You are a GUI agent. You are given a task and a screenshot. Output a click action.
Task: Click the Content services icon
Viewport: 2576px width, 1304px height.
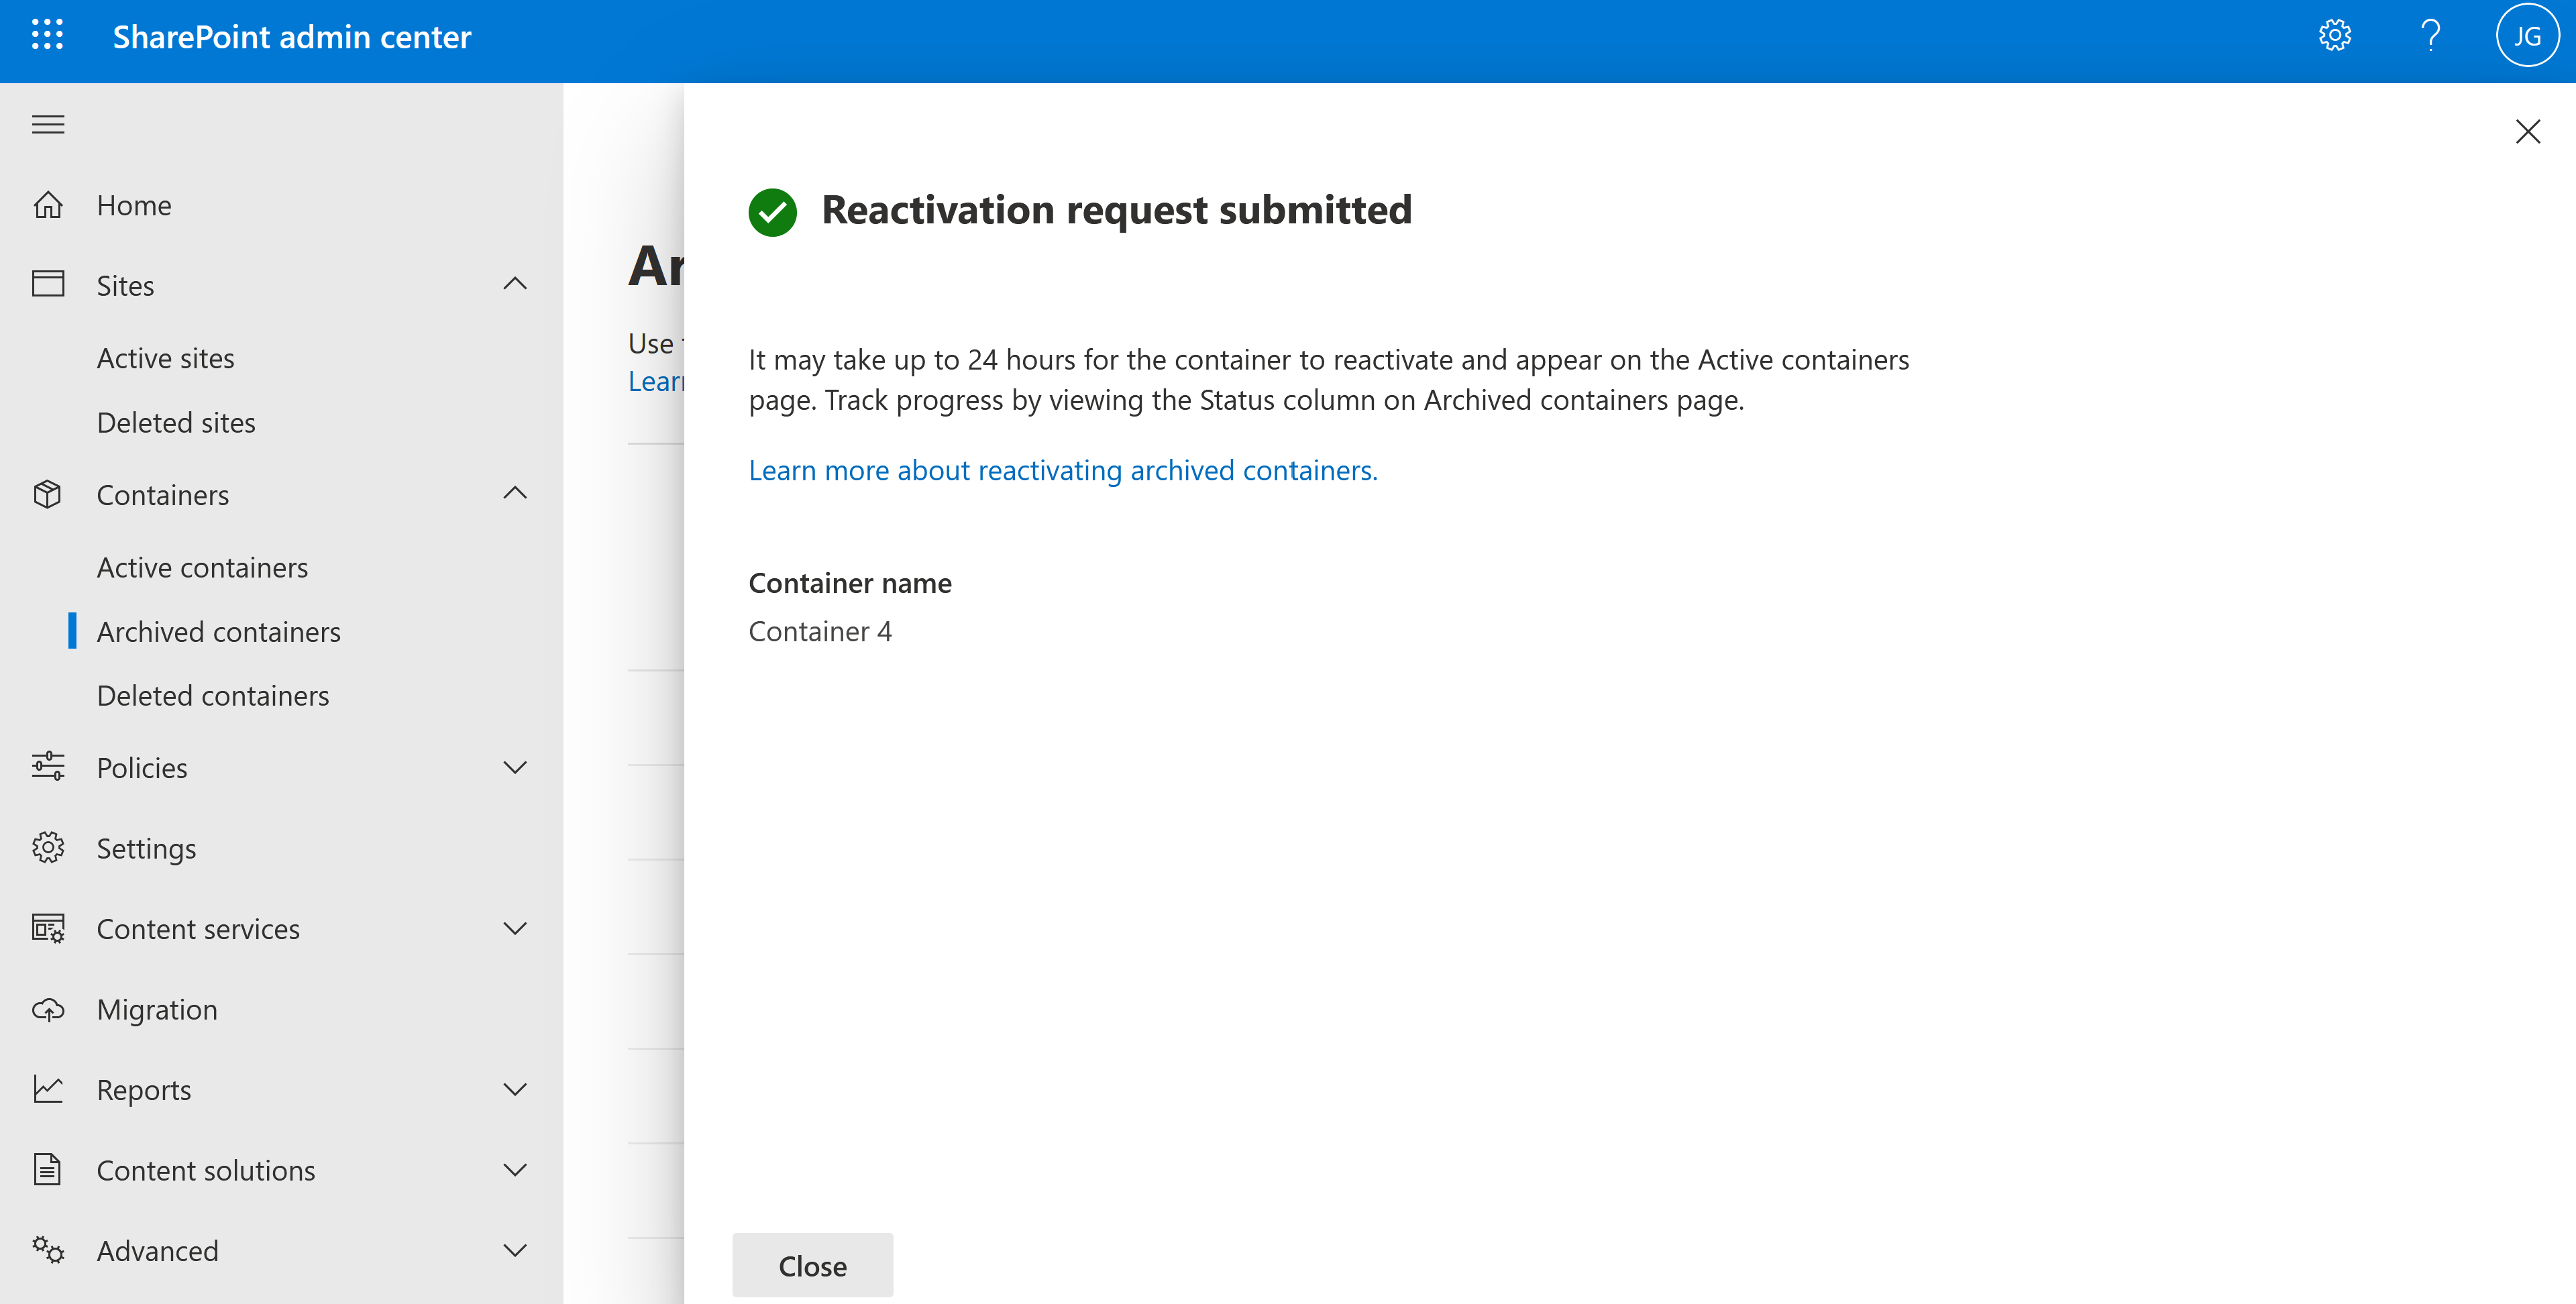click(x=47, y=928)
